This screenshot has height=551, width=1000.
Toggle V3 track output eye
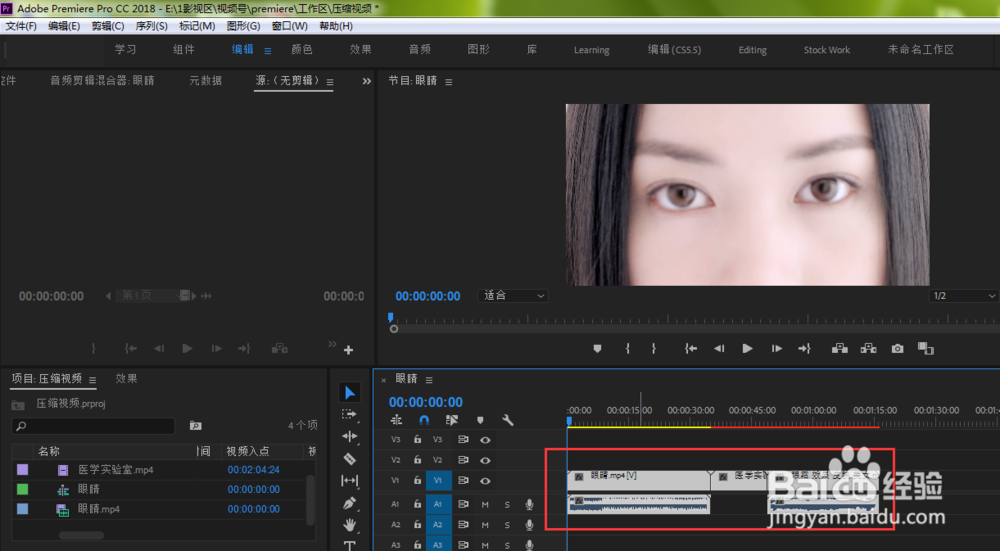[485, 440]
